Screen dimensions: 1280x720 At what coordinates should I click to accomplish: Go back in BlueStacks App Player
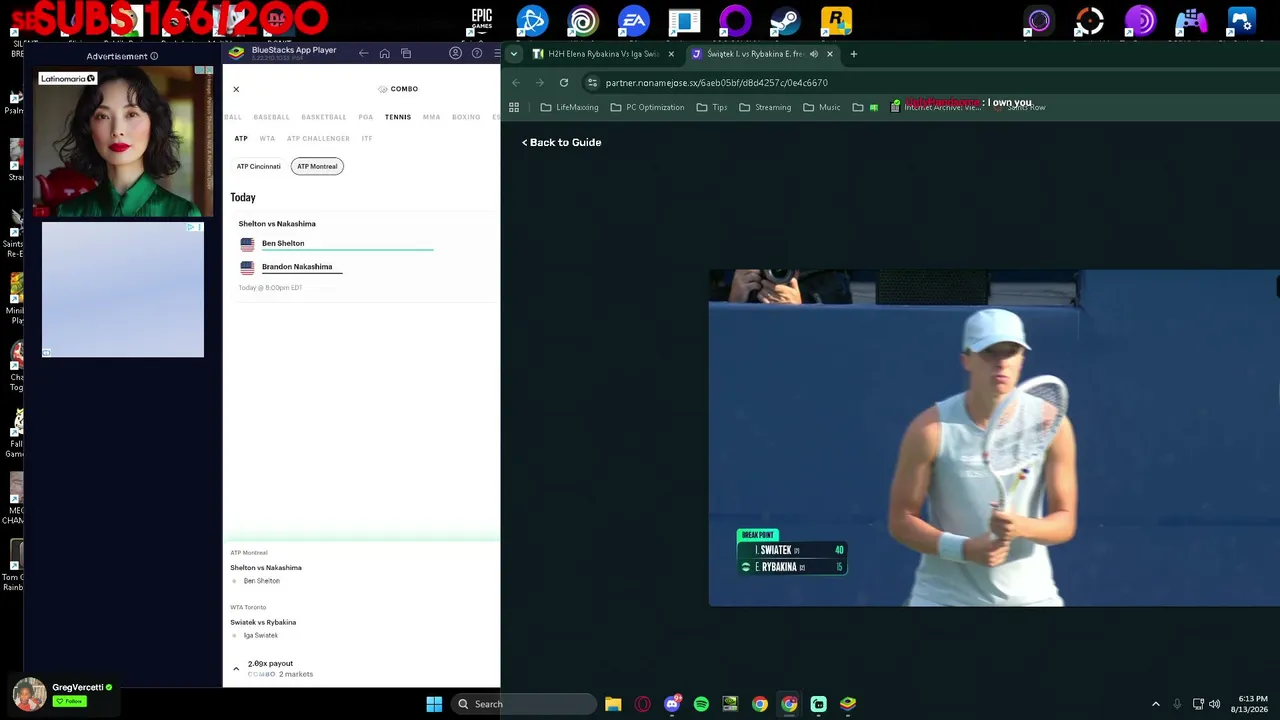364,53
